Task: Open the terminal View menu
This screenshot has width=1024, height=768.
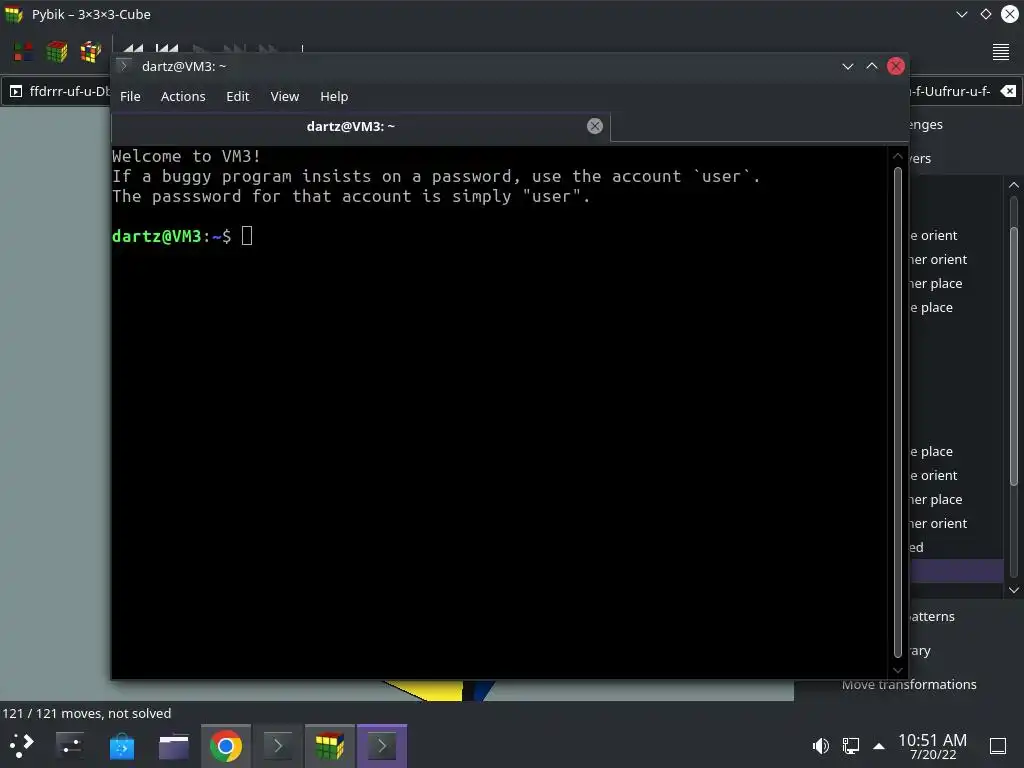Action: [285, 97]
